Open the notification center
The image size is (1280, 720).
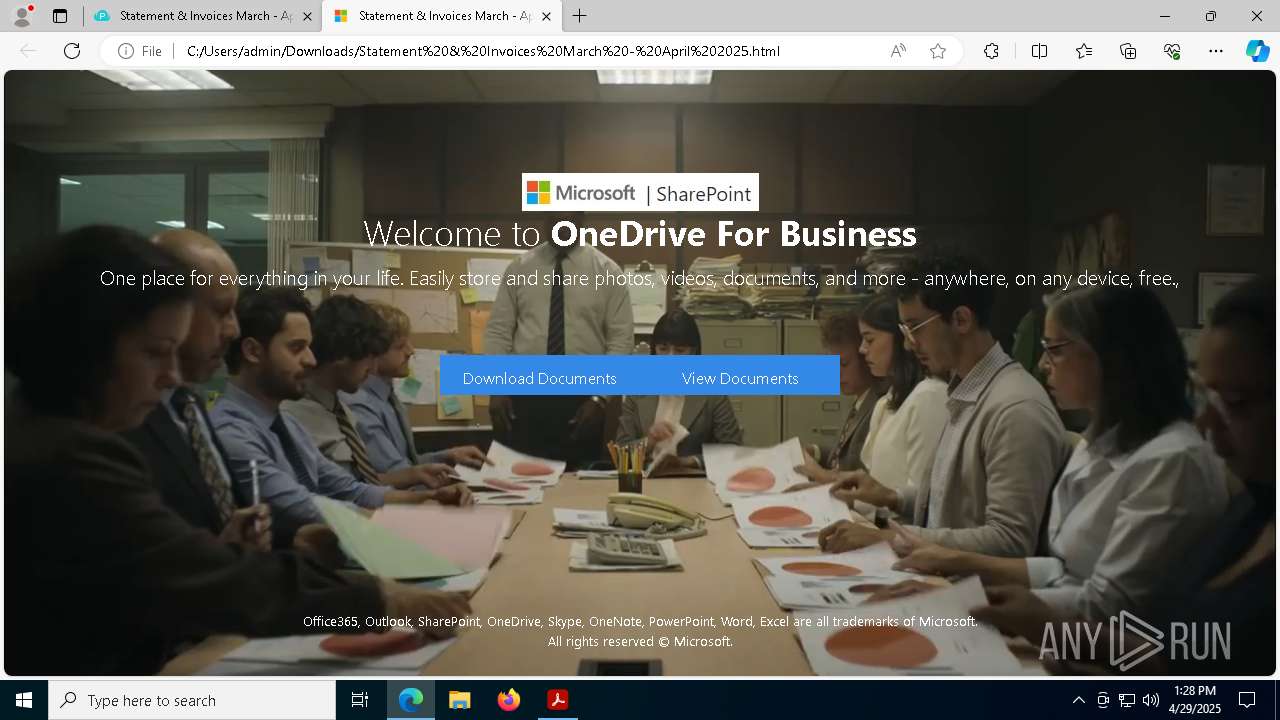(x=1247, y=700)
